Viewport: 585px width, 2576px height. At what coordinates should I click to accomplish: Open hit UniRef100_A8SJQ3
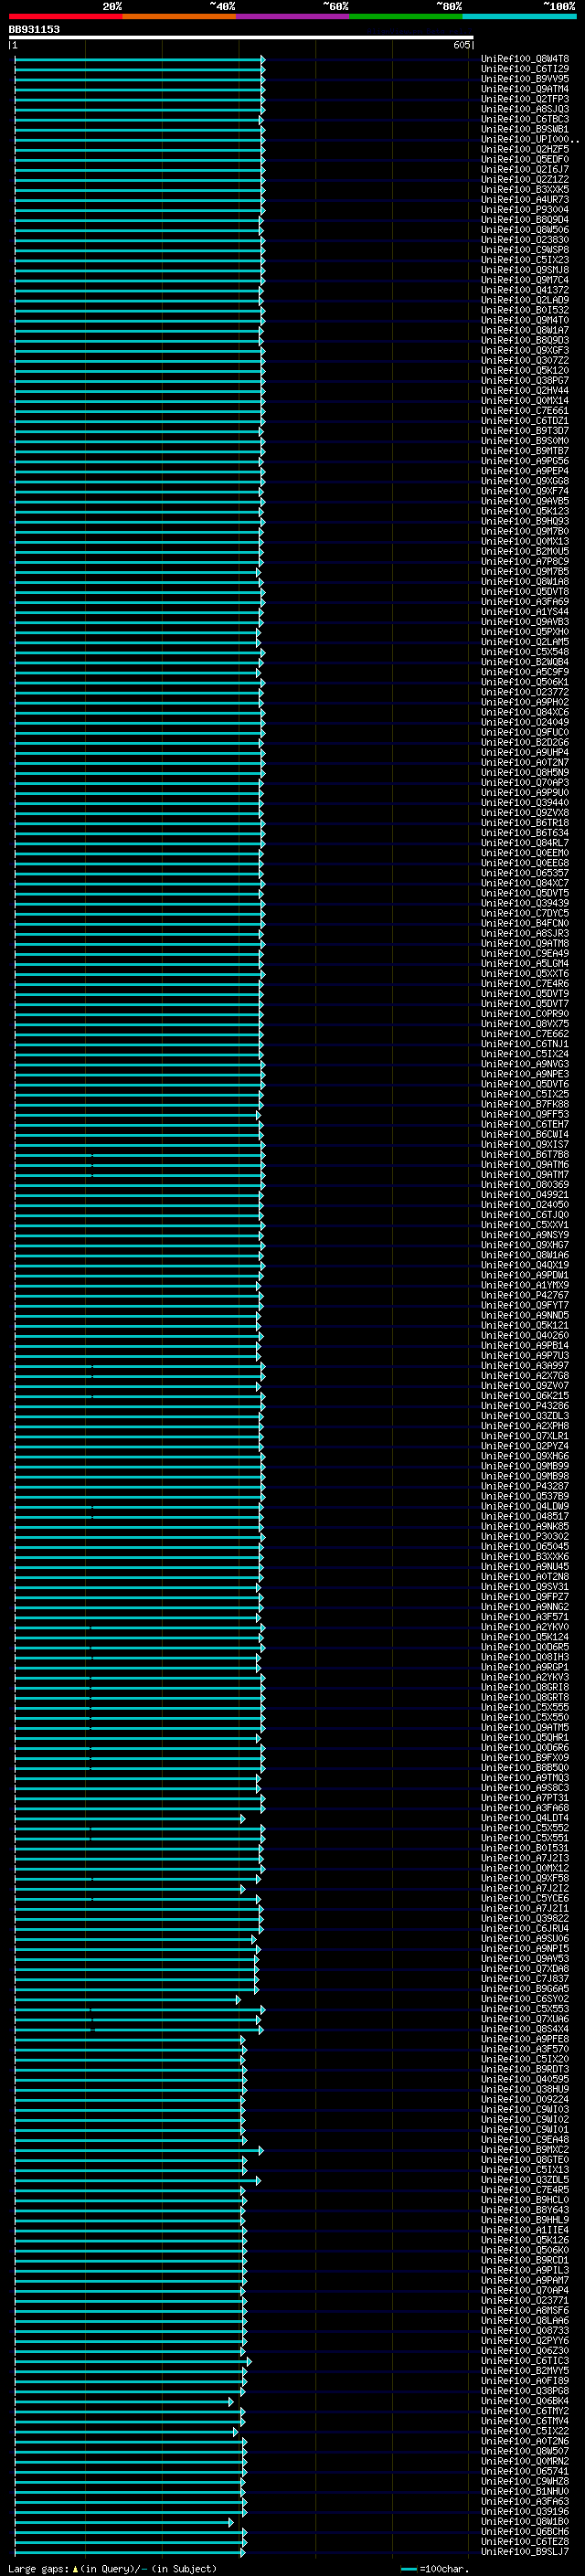[524, 109]
